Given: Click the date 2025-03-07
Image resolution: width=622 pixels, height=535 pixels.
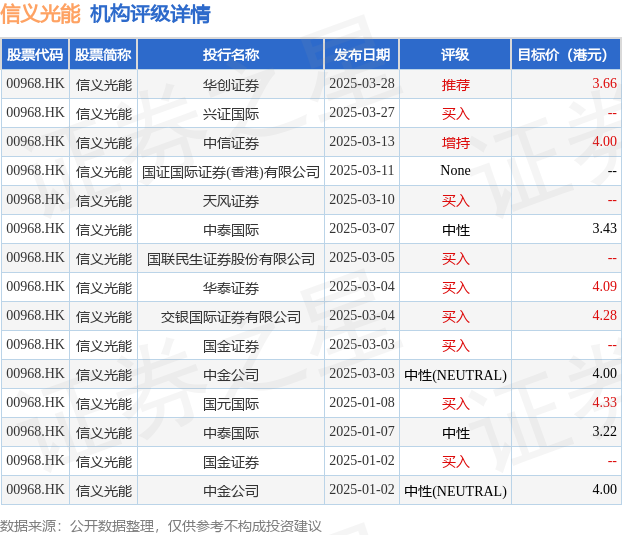Looking at the screenshot, I should pos(362,228).
